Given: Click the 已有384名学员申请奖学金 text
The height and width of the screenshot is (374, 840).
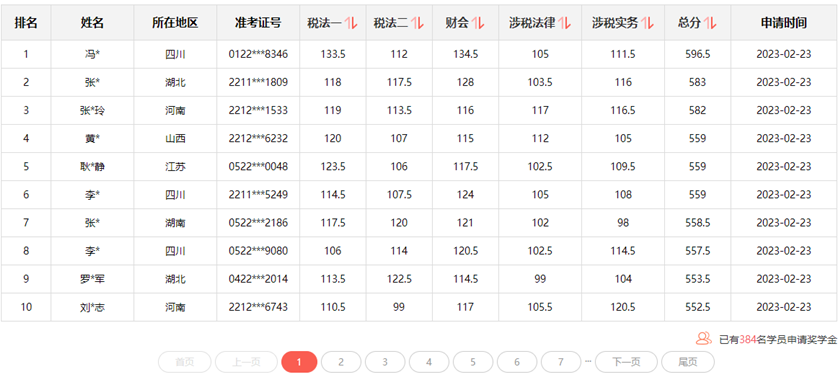Looking at the screenshot, I should pos(777,339).
